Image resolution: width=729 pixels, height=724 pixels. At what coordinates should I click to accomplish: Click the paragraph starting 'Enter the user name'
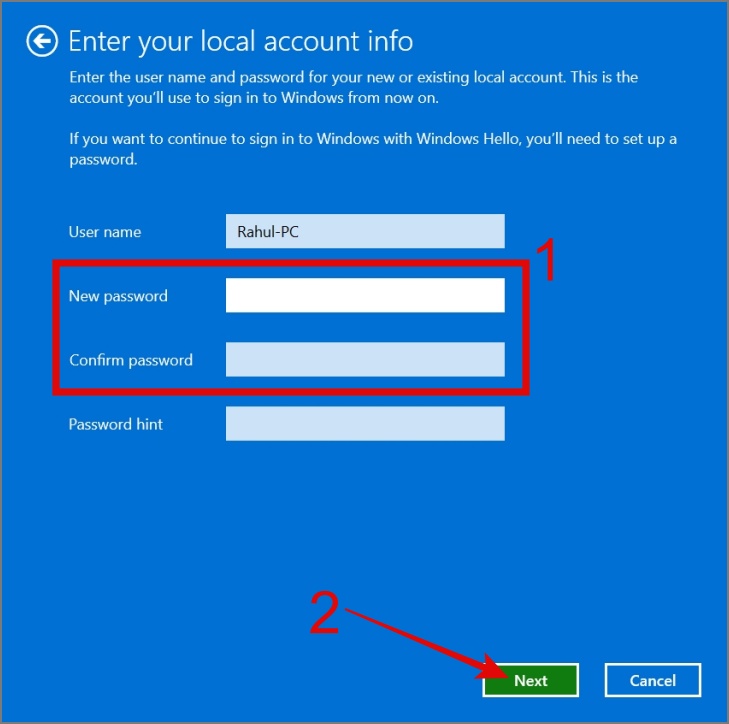click(x=353, y=87)
